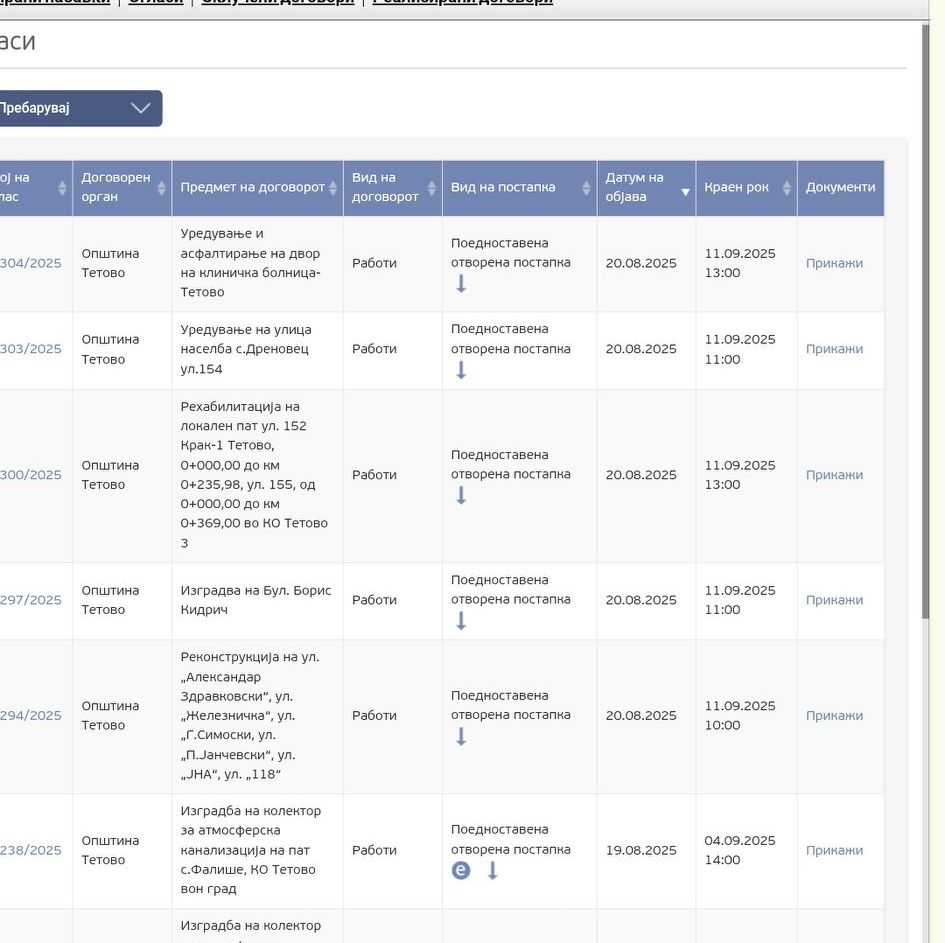Show documents via Прикажи for 300/2025
Screen dimensions: 945x943
click(x=834, y=475)
